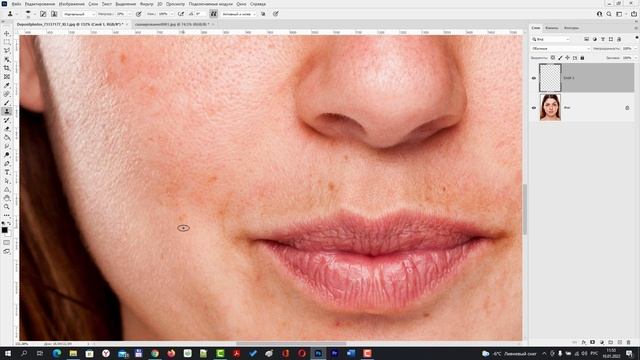Select the Rectangular Marquee tool
This screenshot has width=640, height=360.
(7, 42)
